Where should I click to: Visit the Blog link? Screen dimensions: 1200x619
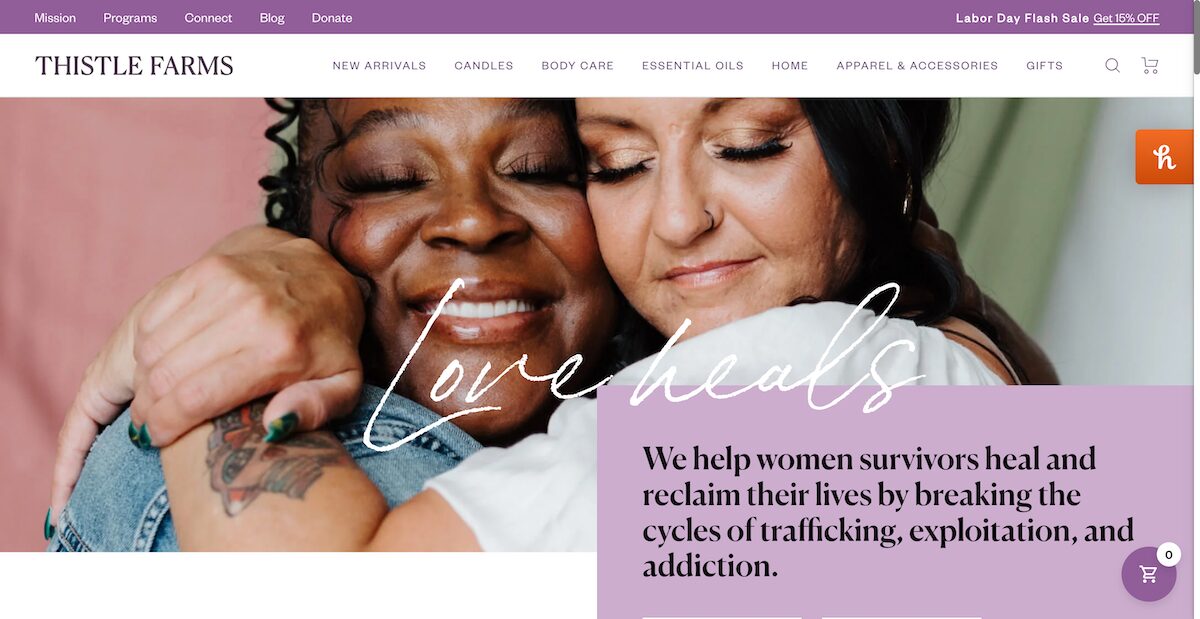pos(272,18)
